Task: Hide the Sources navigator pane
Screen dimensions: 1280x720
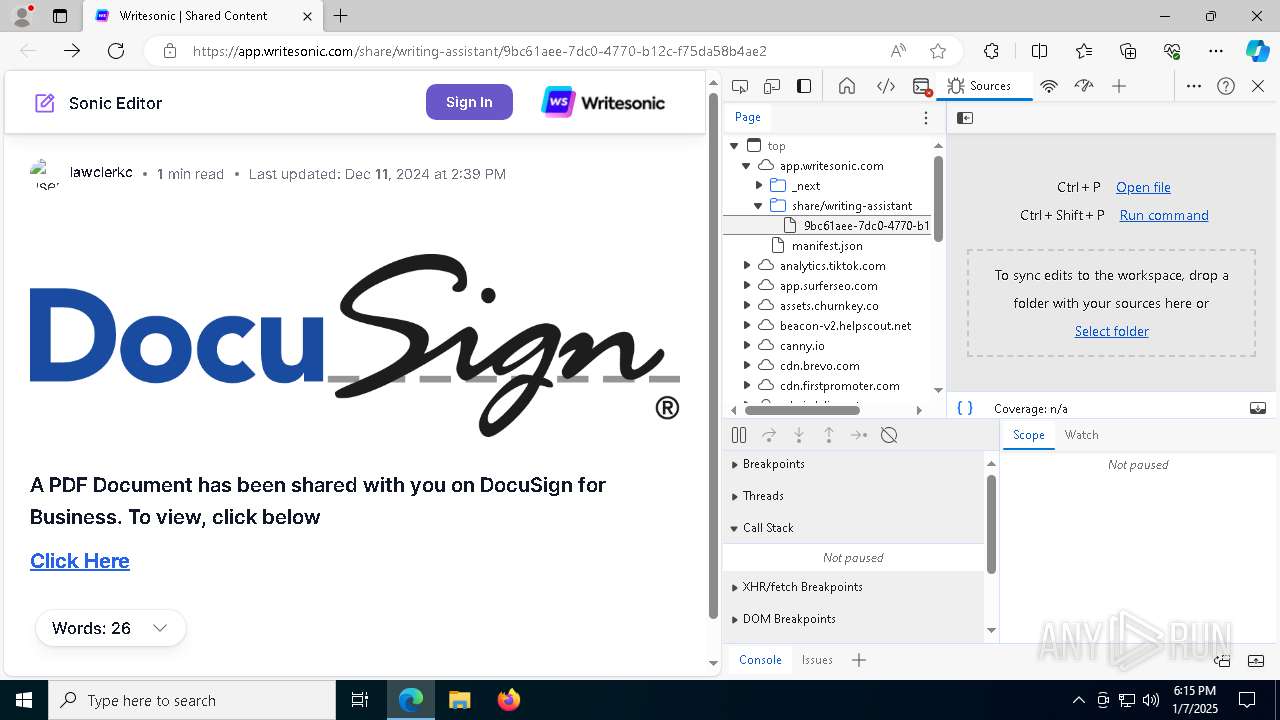Action: tap(965, 118)
